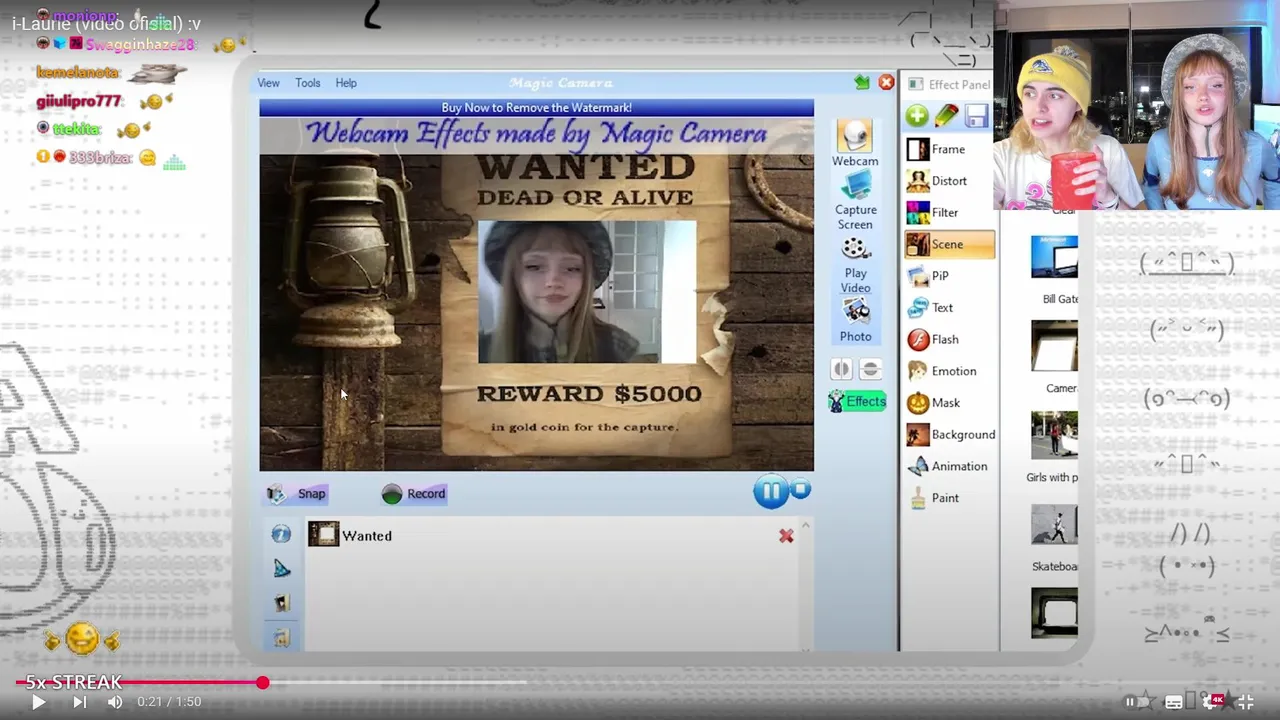The width and height of the screenshot is (1280, 720).
Task: Click the Effect Panel title icon
Action: coord(914,84)
